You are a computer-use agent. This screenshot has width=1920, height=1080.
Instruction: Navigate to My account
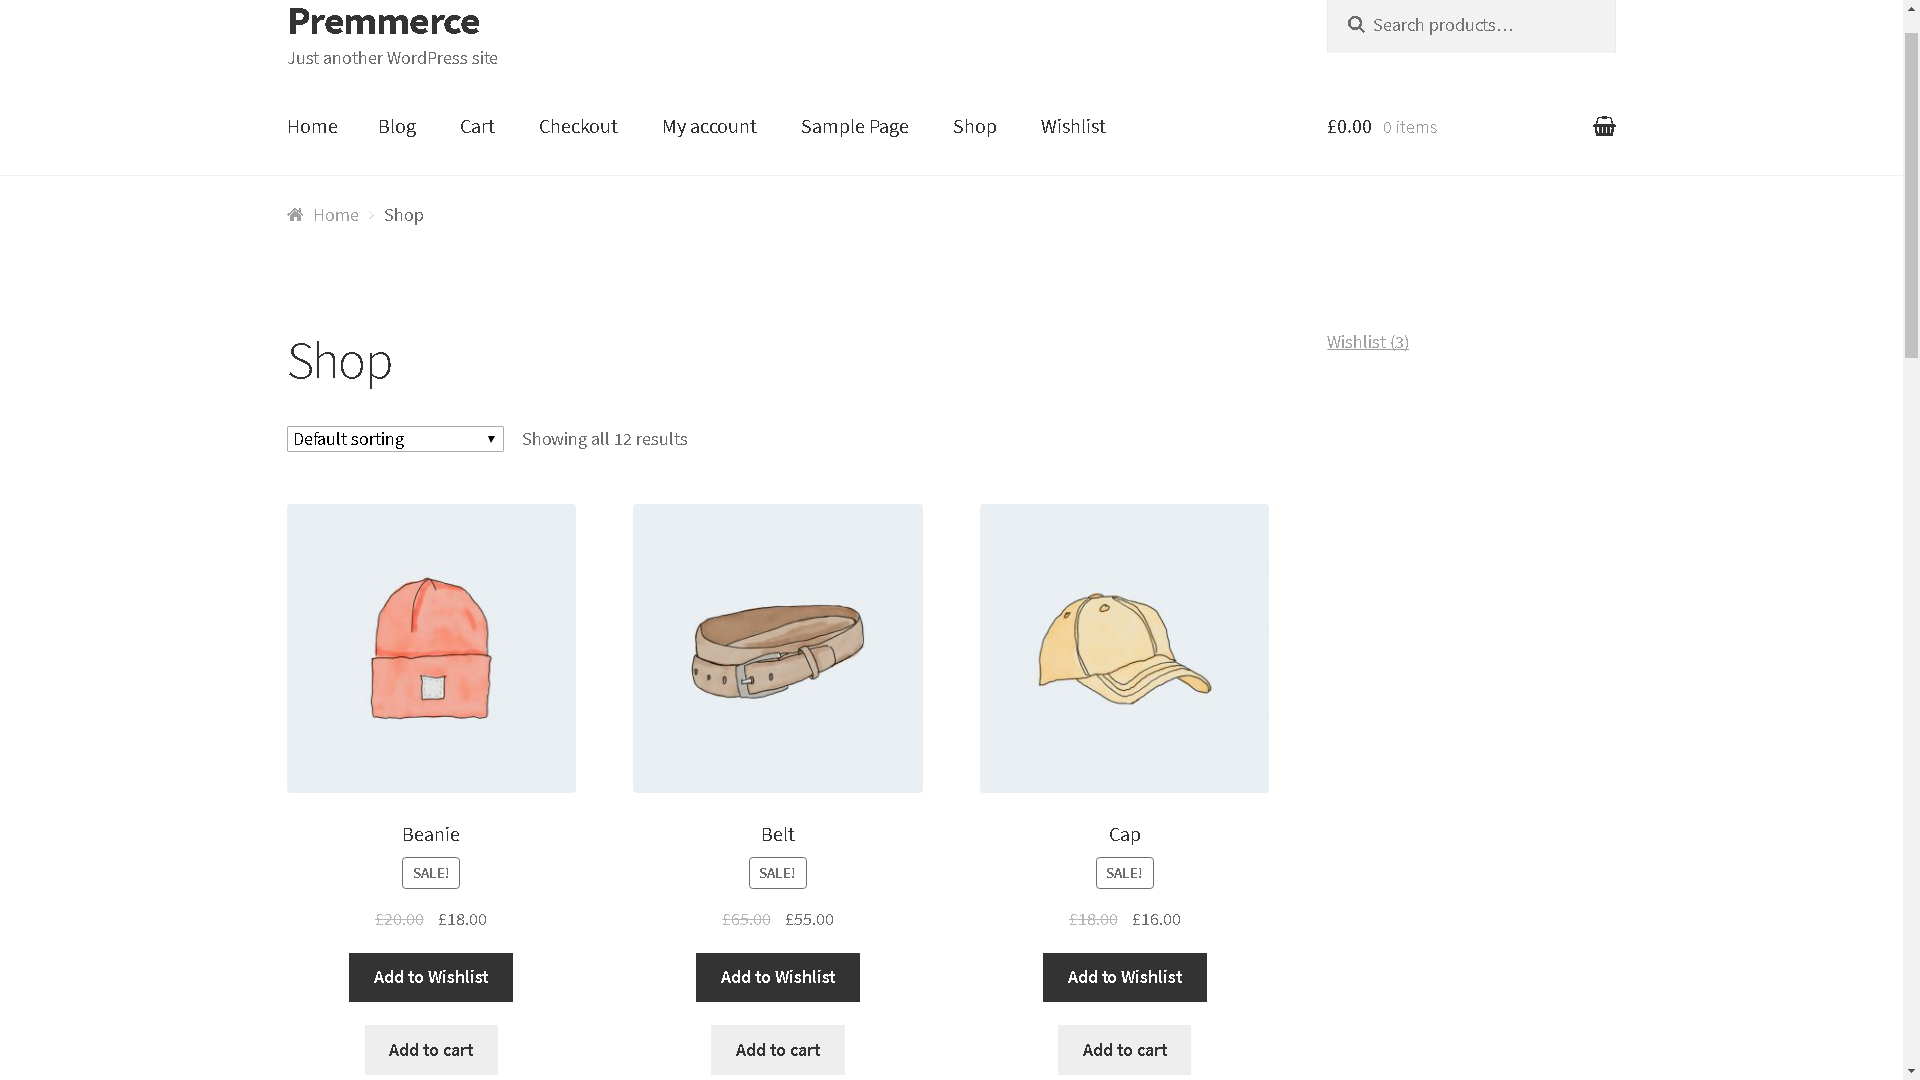pyautogui.click(x=709, y=127)
